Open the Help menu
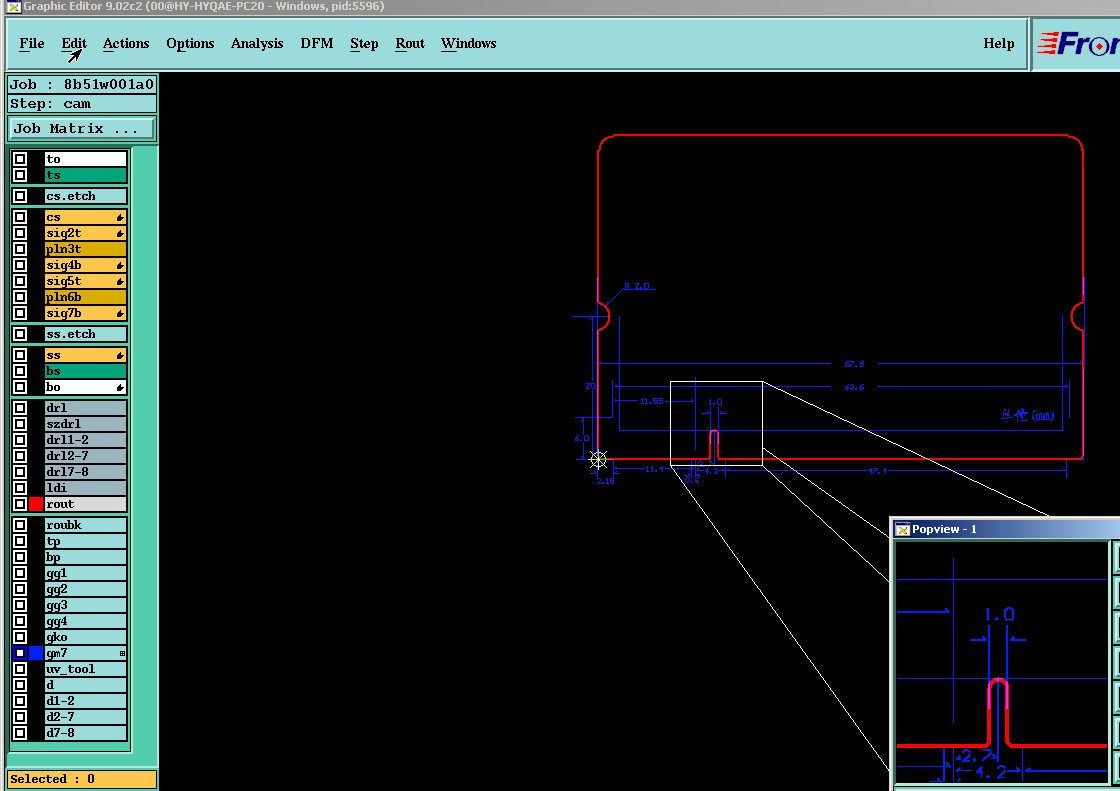Image resolution: width=1120 pixels, height=791 pixels. pyautogui.click(x=999, y=44)
